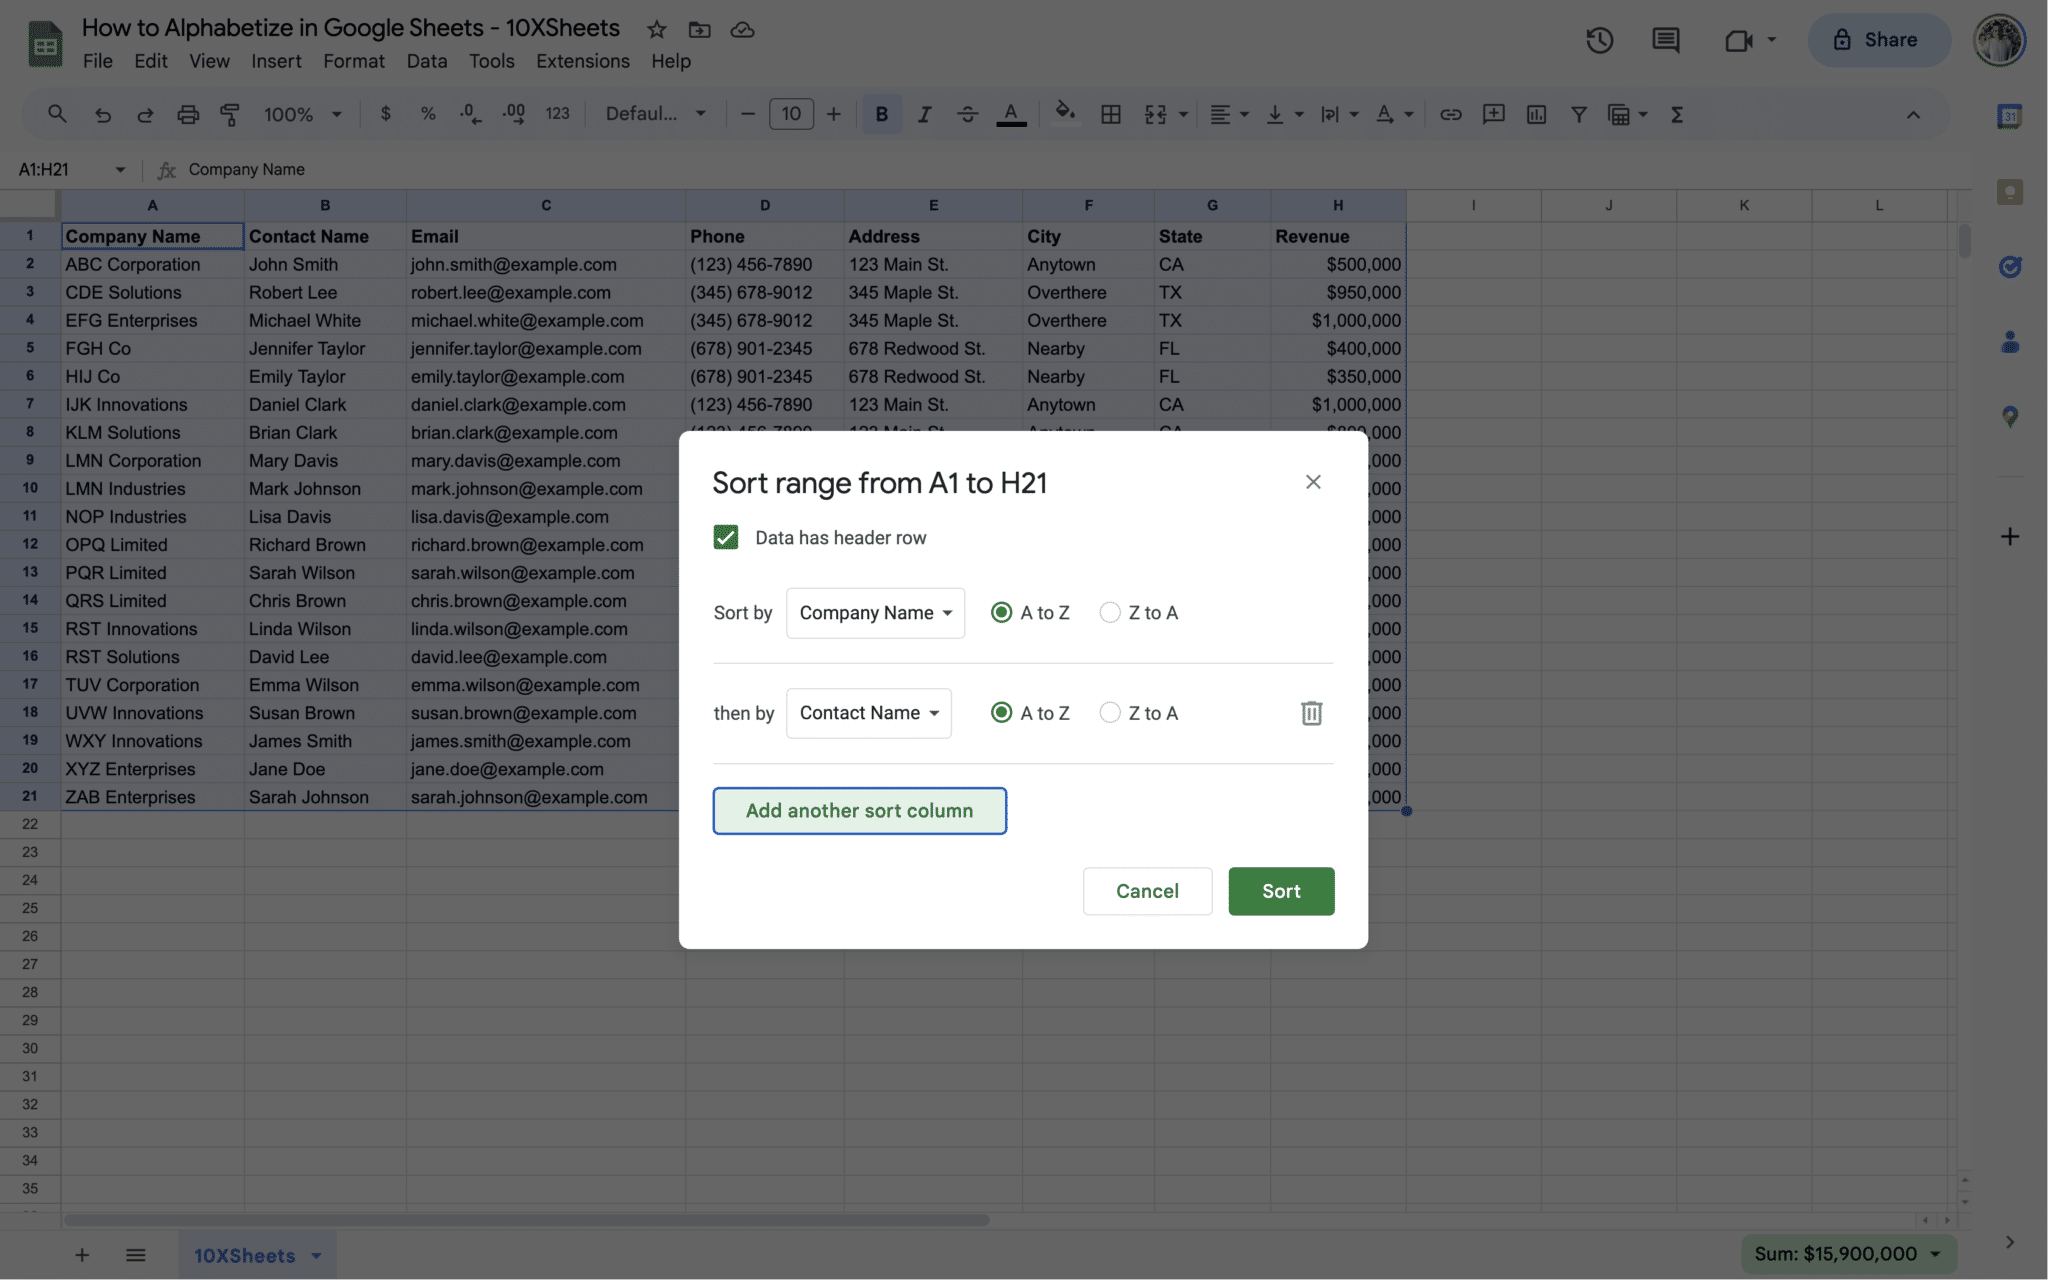Click the borders grid icon in toolbar
Image resolution: width=2048 pixels, height=1280 pixels.
[x=1110, y=114]
